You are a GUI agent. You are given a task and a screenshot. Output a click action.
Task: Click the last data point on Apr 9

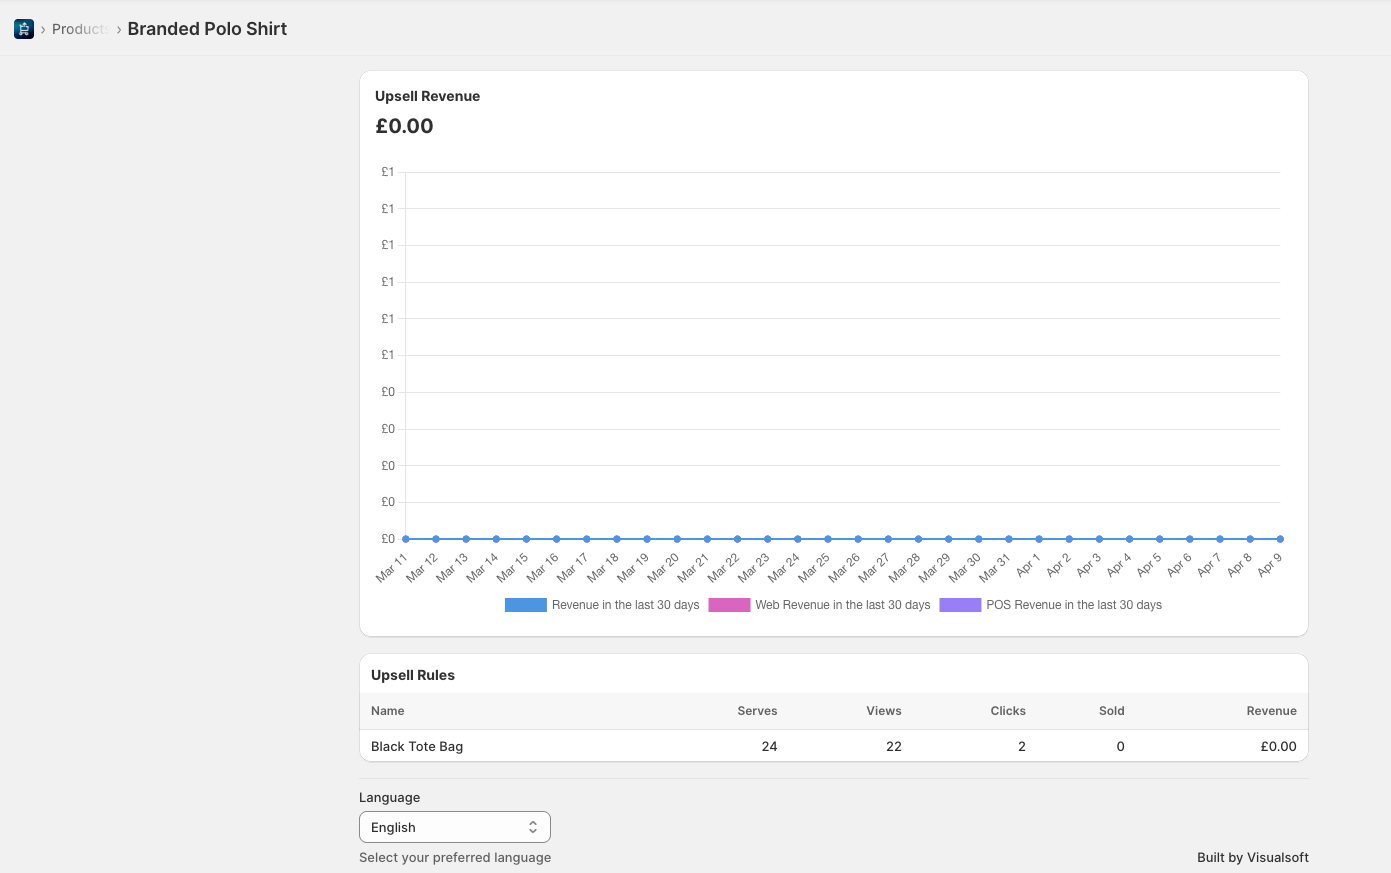tap(1280, 538)
